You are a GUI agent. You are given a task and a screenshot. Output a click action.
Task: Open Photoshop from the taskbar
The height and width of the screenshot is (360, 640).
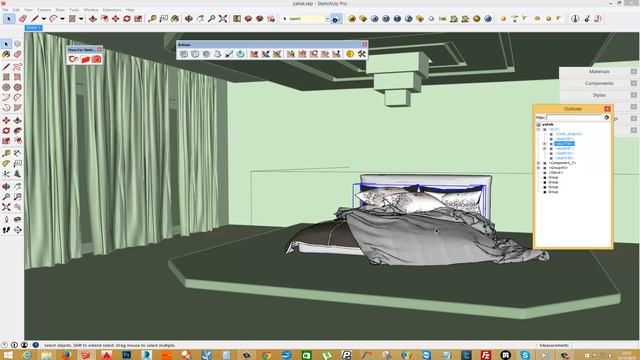click(127, 355)
